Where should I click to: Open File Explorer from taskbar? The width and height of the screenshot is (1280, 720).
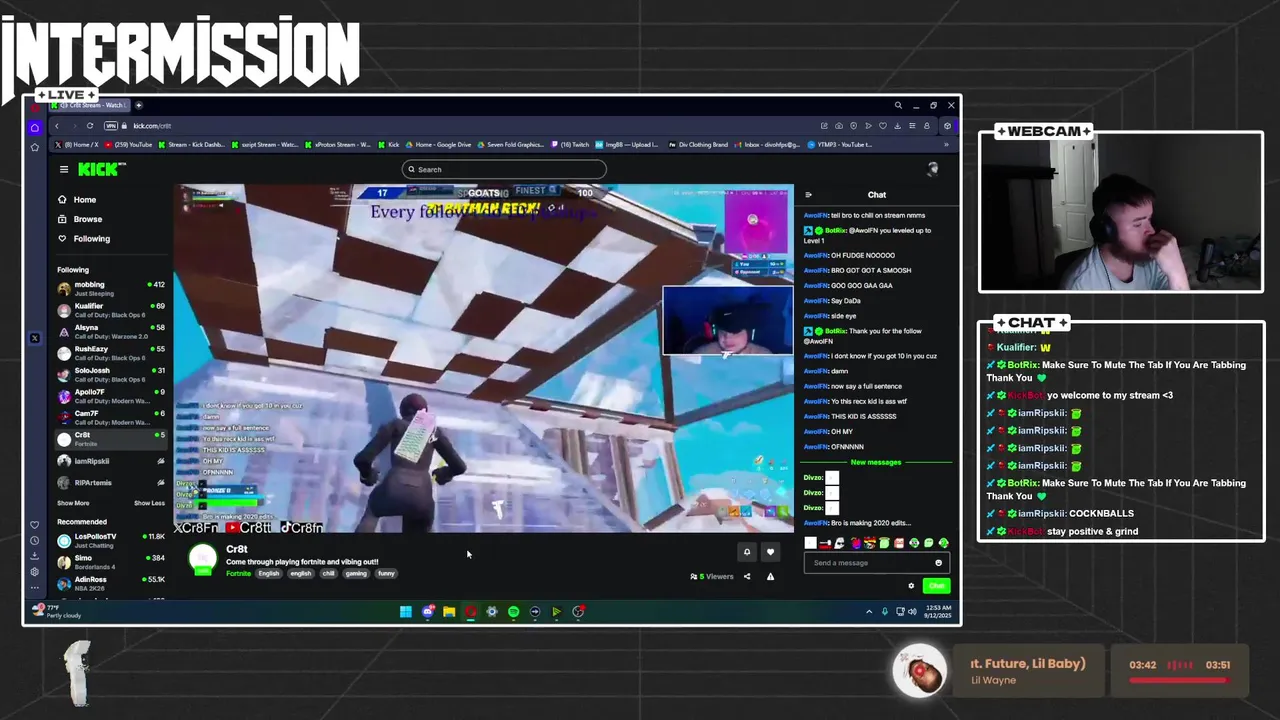(x=449, y=612)
